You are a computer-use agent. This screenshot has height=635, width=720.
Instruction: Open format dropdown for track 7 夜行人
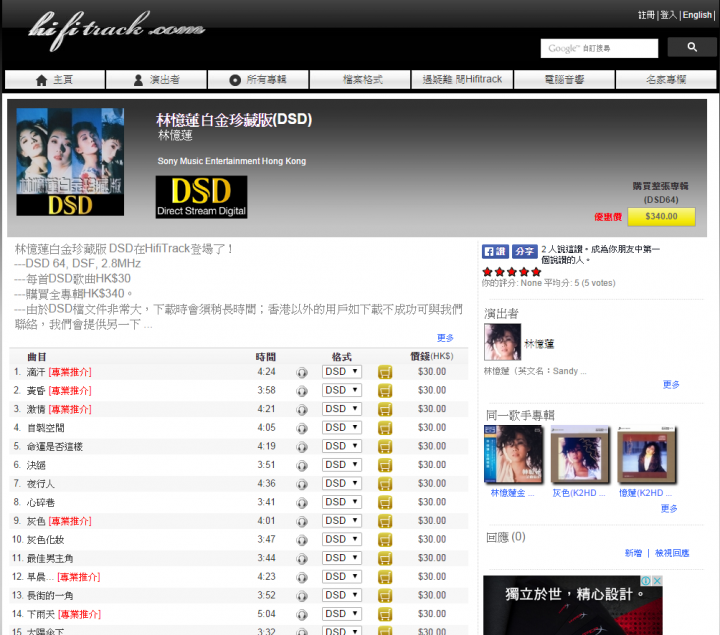tap(342, 483)
